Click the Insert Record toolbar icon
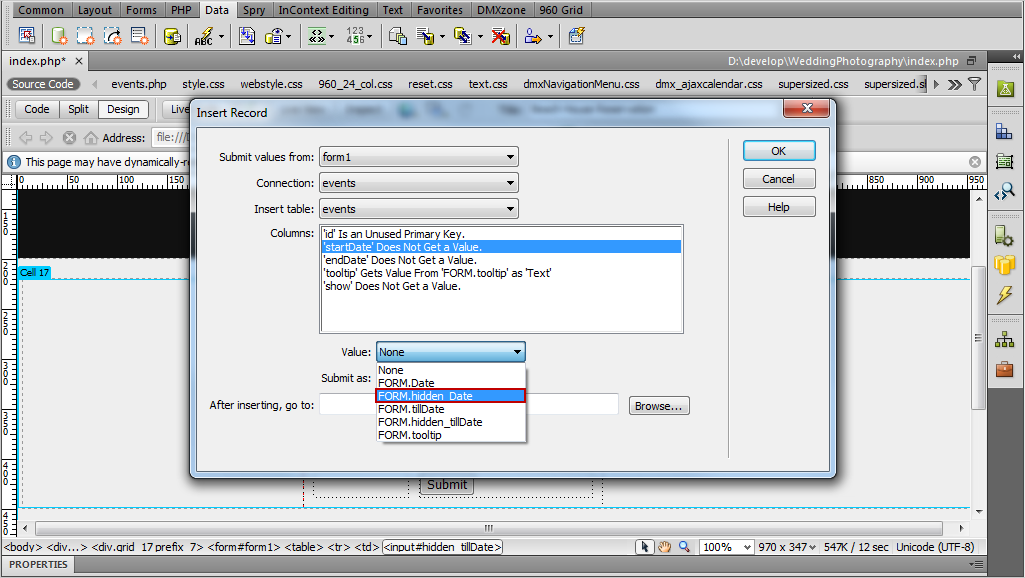Image resolution: width=1025 pixels, height=578 pixels. coord(425,35)
